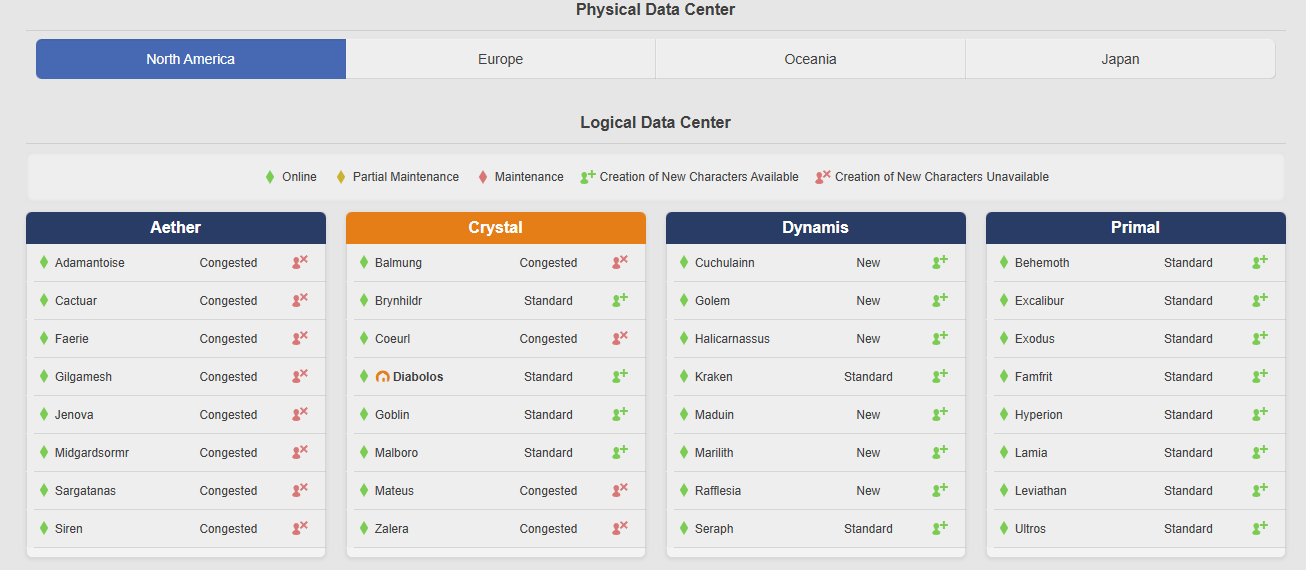The image size is (1306, 570).
Task: Open the Oceania data center tab
Action: pyautogui.click(x=810, y=59)
